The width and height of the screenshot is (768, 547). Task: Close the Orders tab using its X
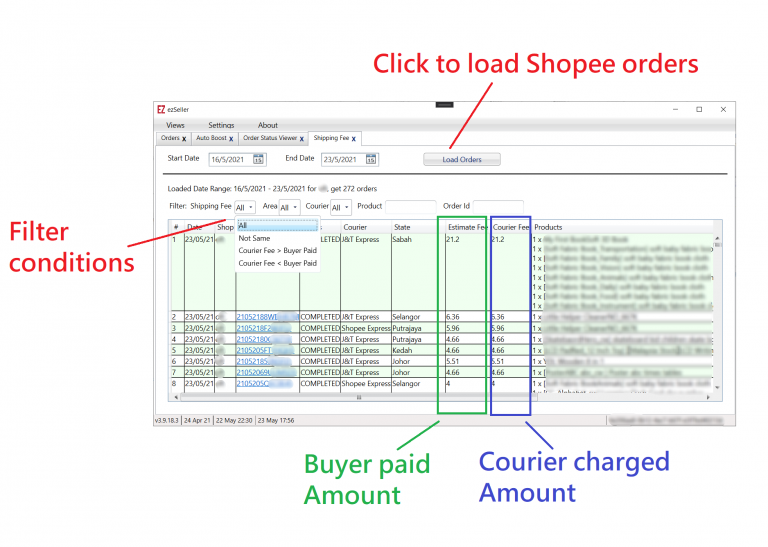click(184, 139)
